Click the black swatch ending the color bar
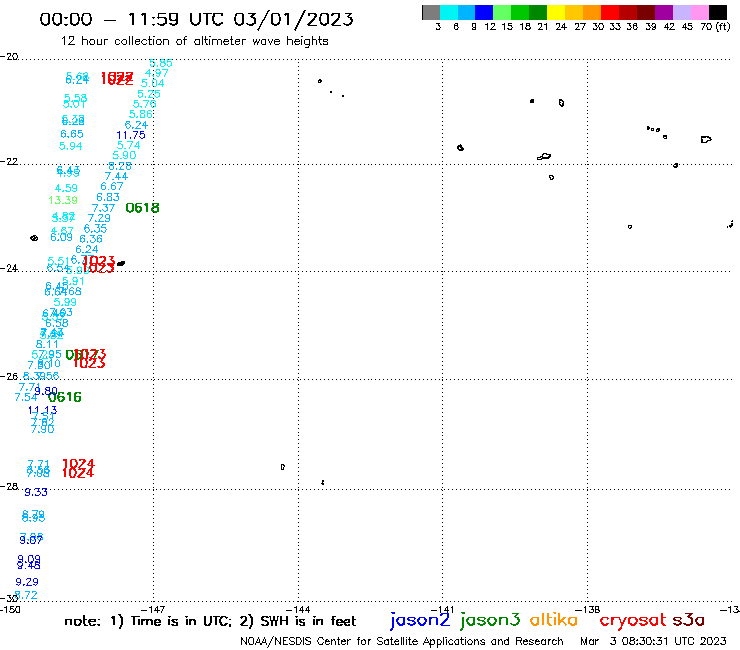Image resolution: width=740 pixels, height=650 pixels. (x=718, y=12)
